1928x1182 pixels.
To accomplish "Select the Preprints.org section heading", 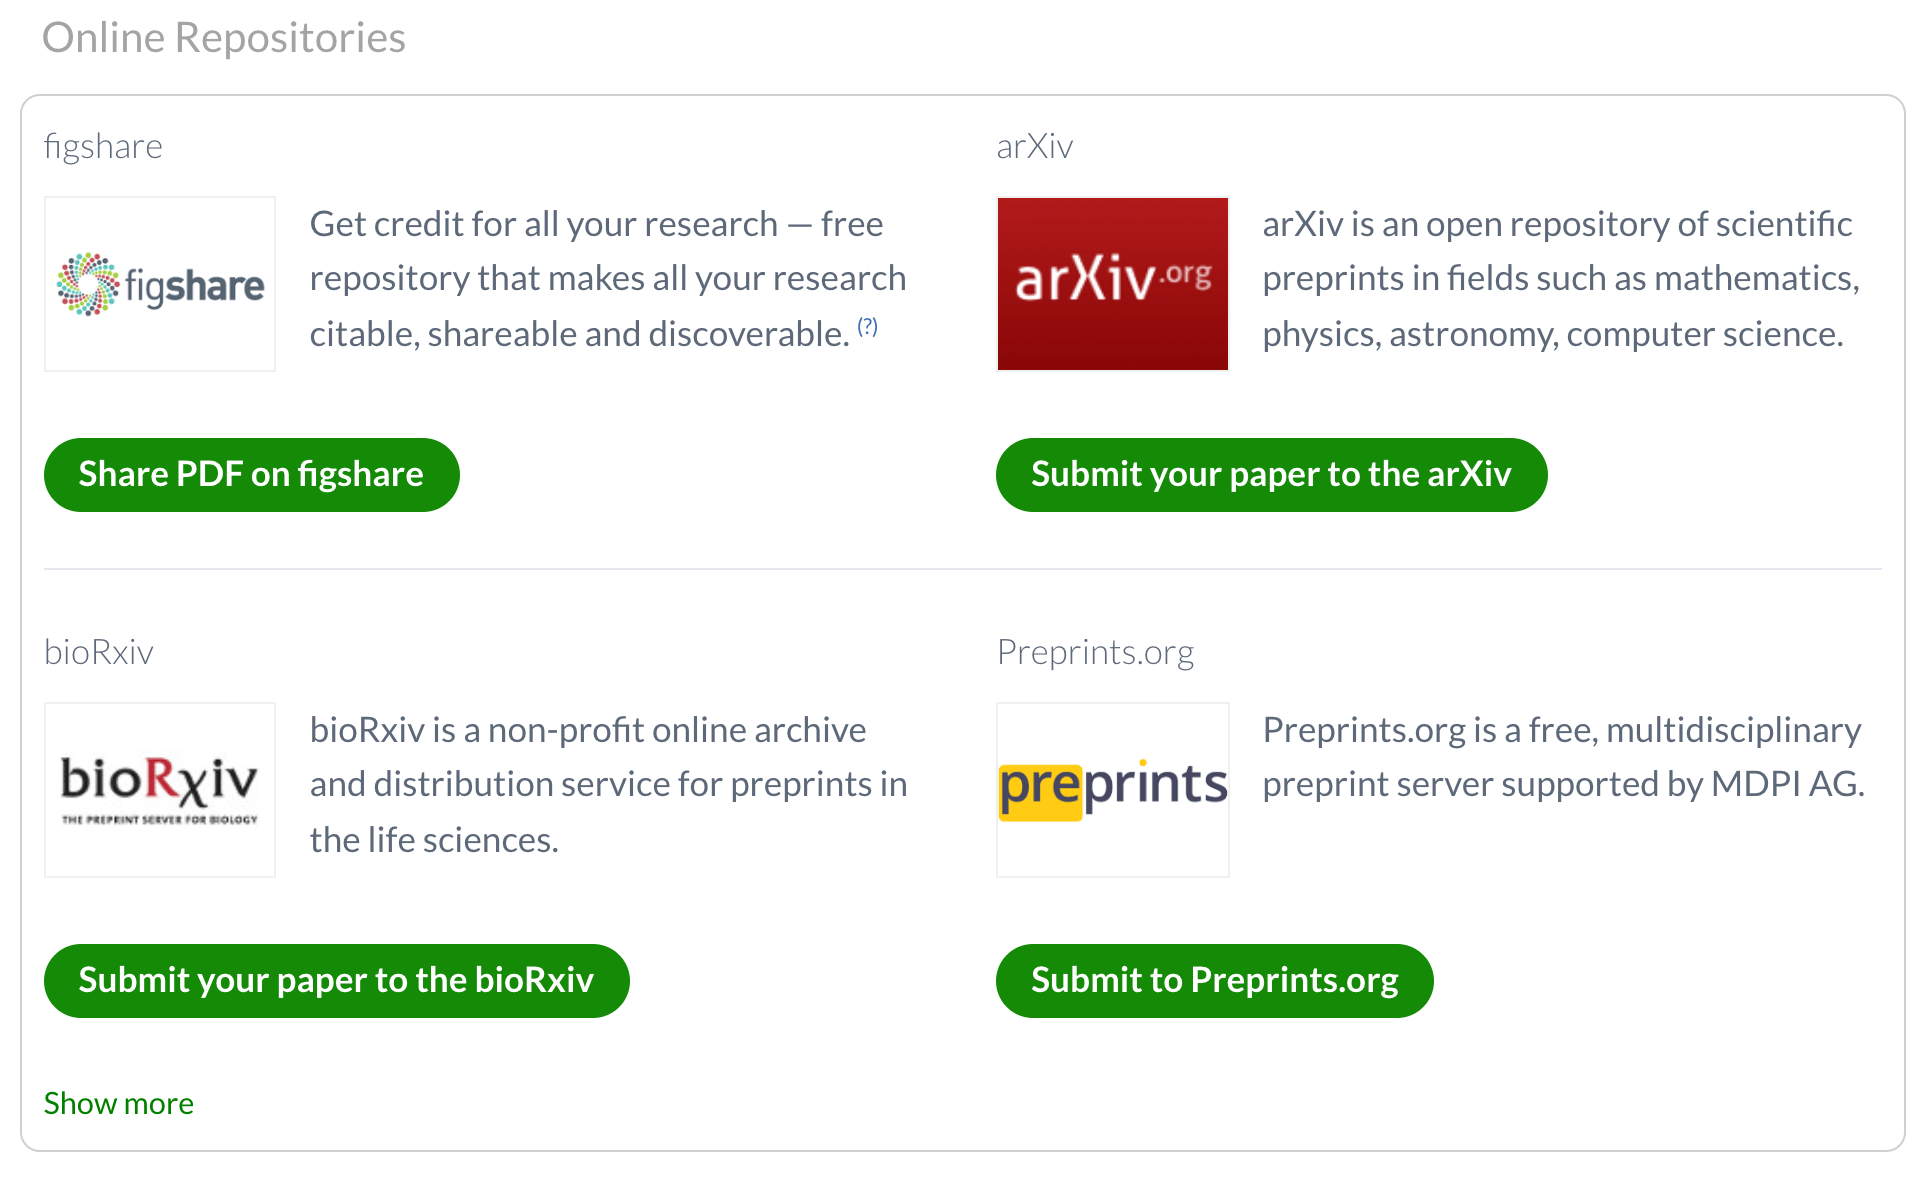I will 1095,652.
